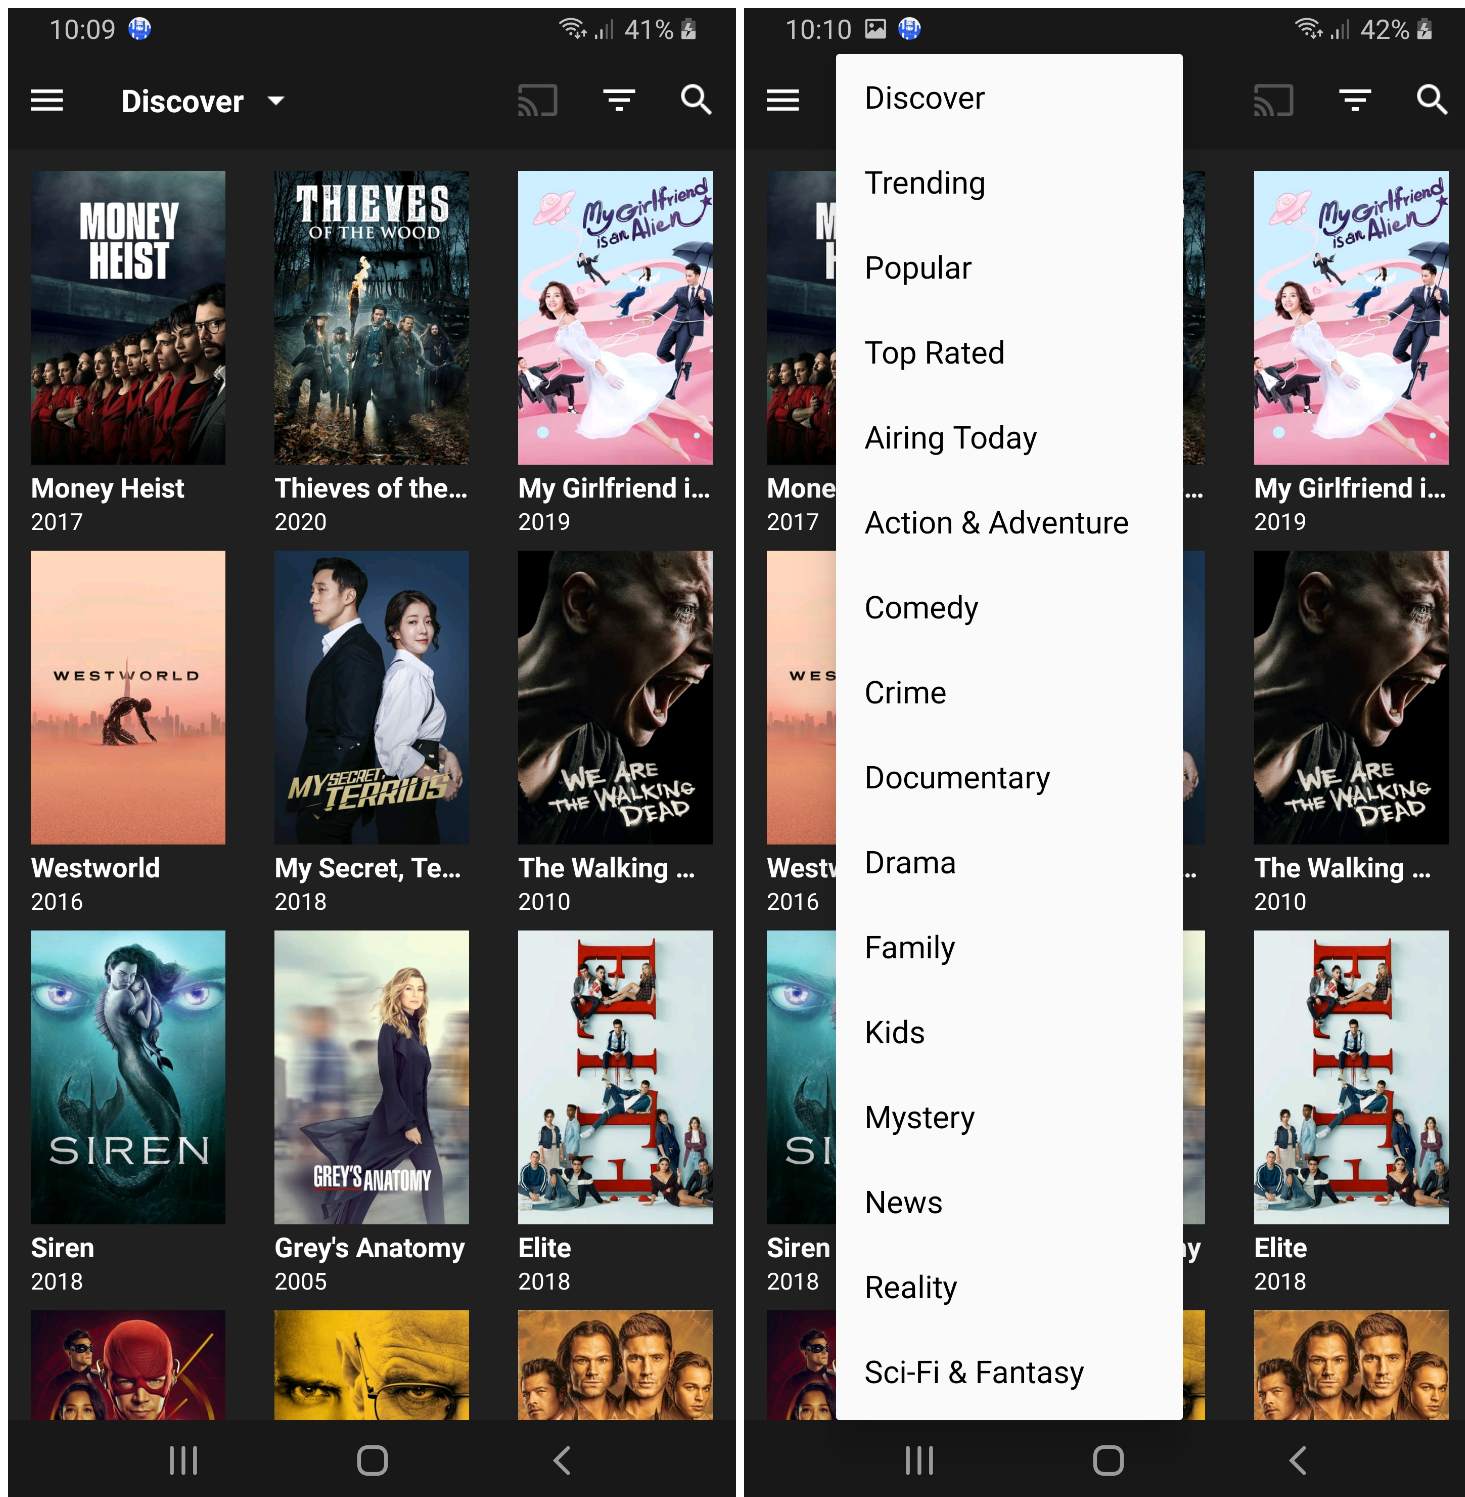Image resolution: width=1465 pixels, height=1497 pixels.
Task: Select Kids genre
Action: 1009,1033
